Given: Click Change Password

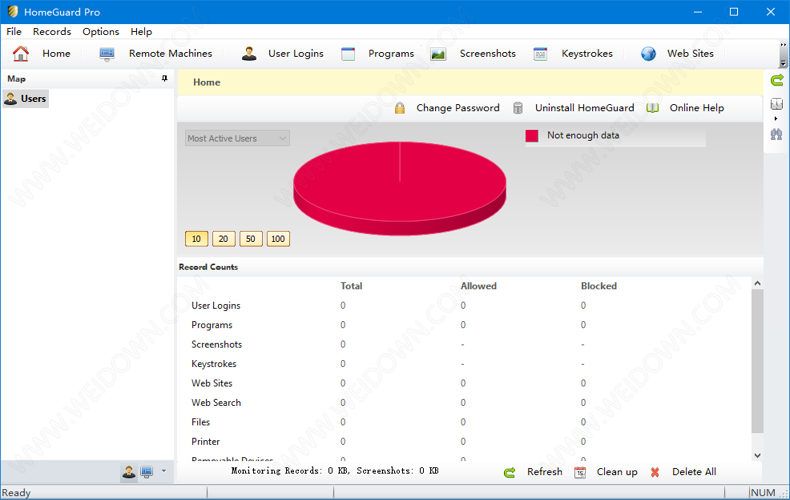Looking at the screenshot, I should coord(457,108).
